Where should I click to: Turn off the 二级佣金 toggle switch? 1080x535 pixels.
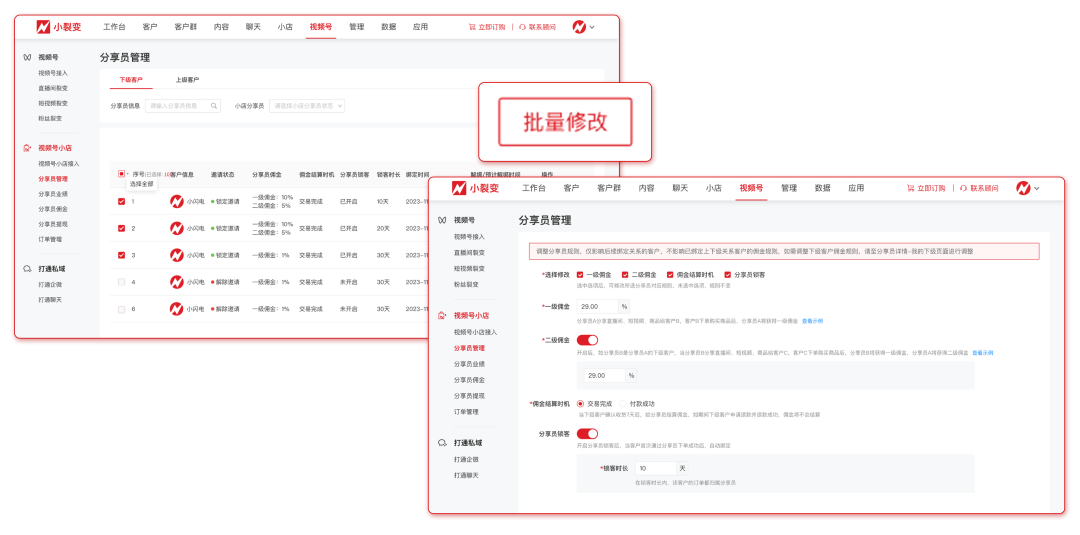point(588,340)
